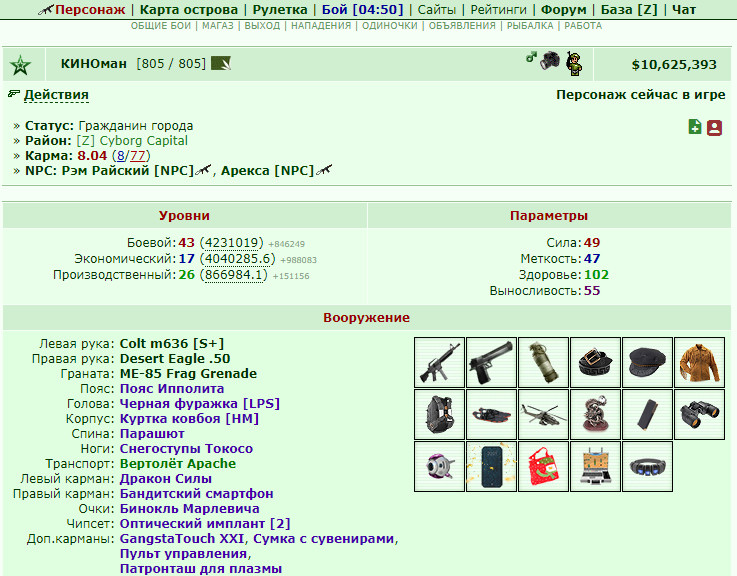
Task: Open the Рулетка page
Action: (x=280, y=9)
